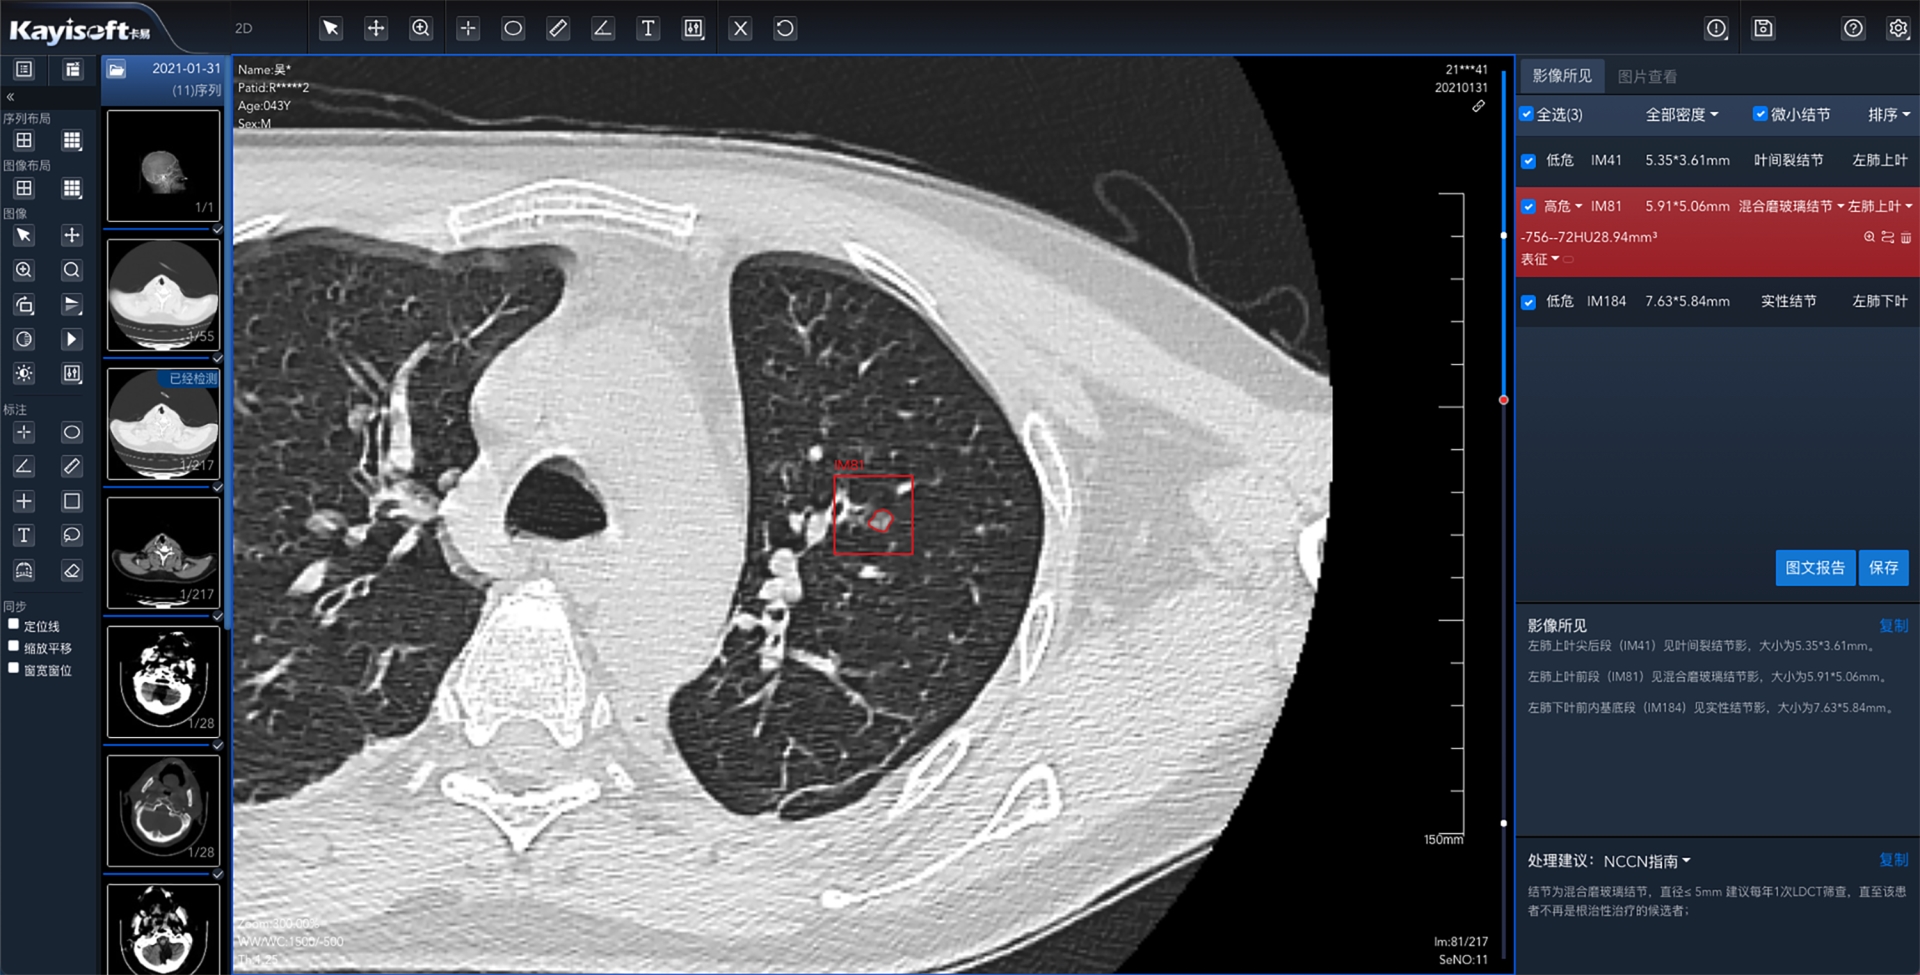Select the zoom magnifier tool in top toolbar
Viewport: 1920px width, 975px height.
pyautogui.click(x=421, y=28)
